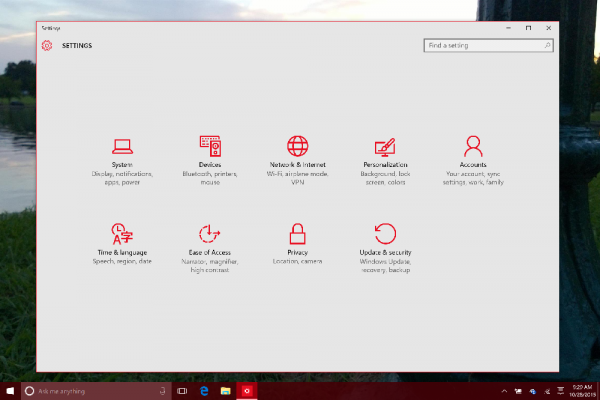600x400 pixels.
Task: Launch Microsoft Edge from the taskbar
Action: [x=204, y=391]
